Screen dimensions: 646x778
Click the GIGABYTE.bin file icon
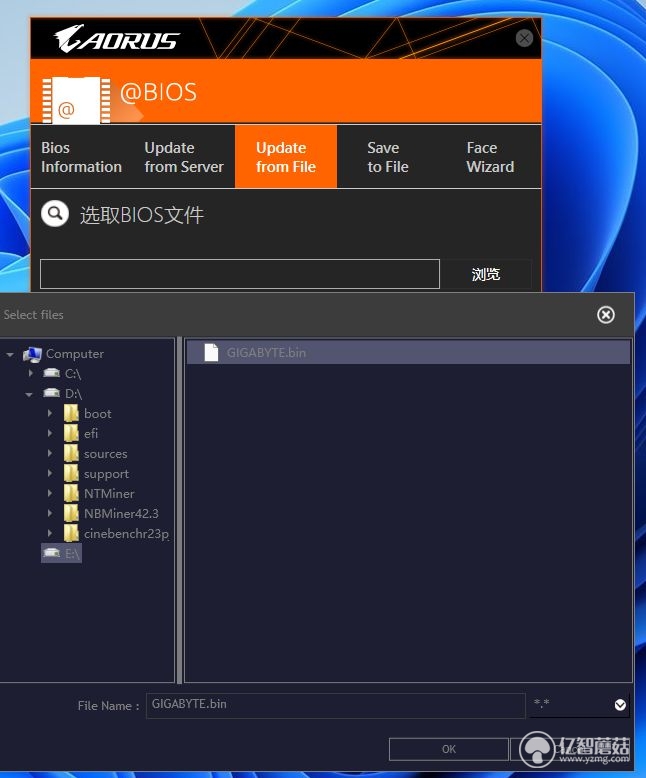pos(211,352)
